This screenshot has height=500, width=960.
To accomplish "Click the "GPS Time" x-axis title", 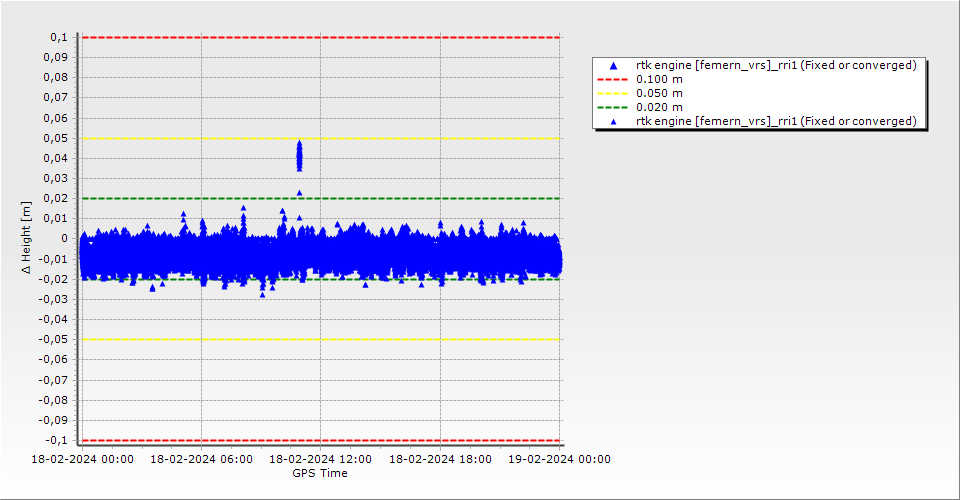I will point(320,473).
